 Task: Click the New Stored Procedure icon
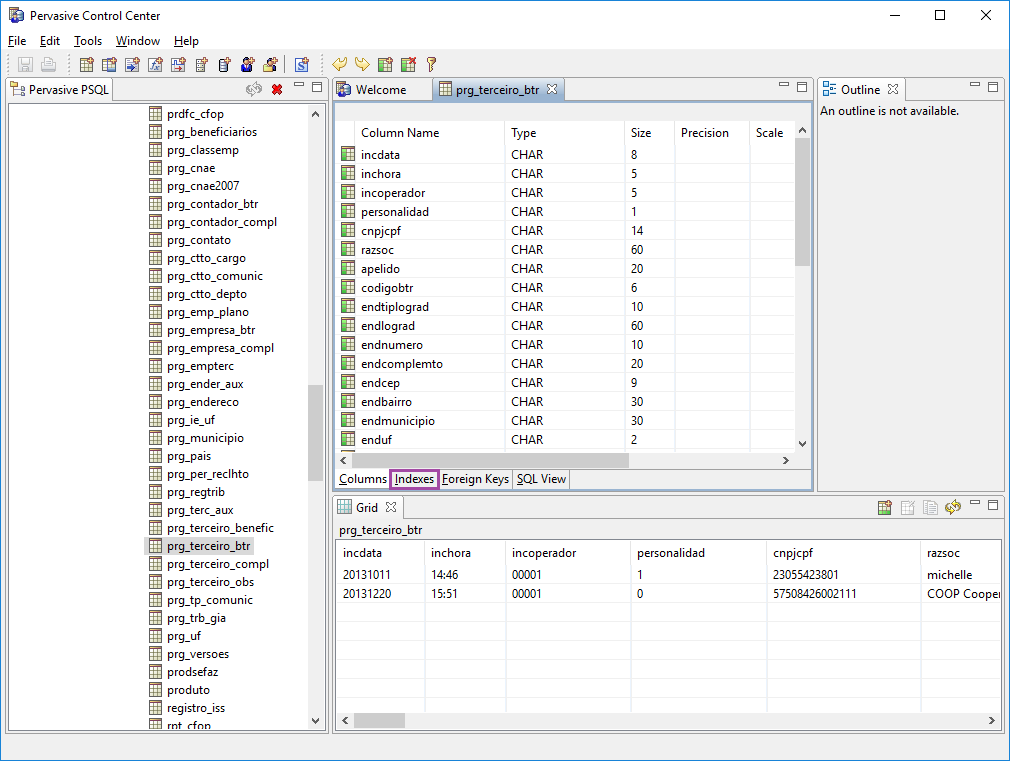click(133, 64)
